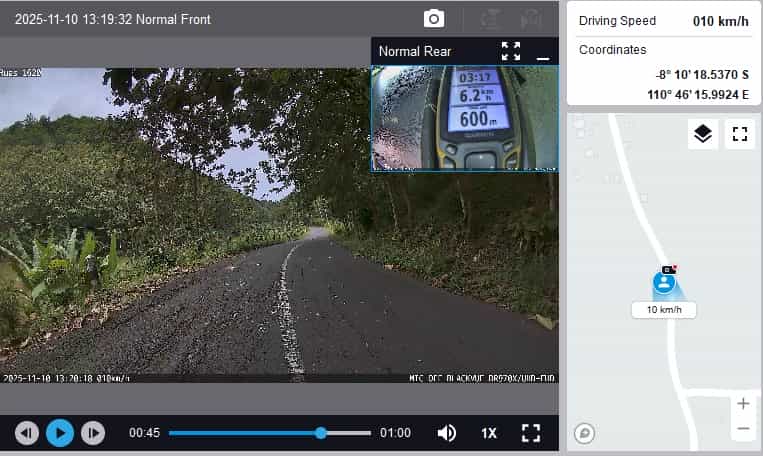This screenshot has height=456, width=763.
Task: Step back to the previous frame
Action: pos(27,433)
